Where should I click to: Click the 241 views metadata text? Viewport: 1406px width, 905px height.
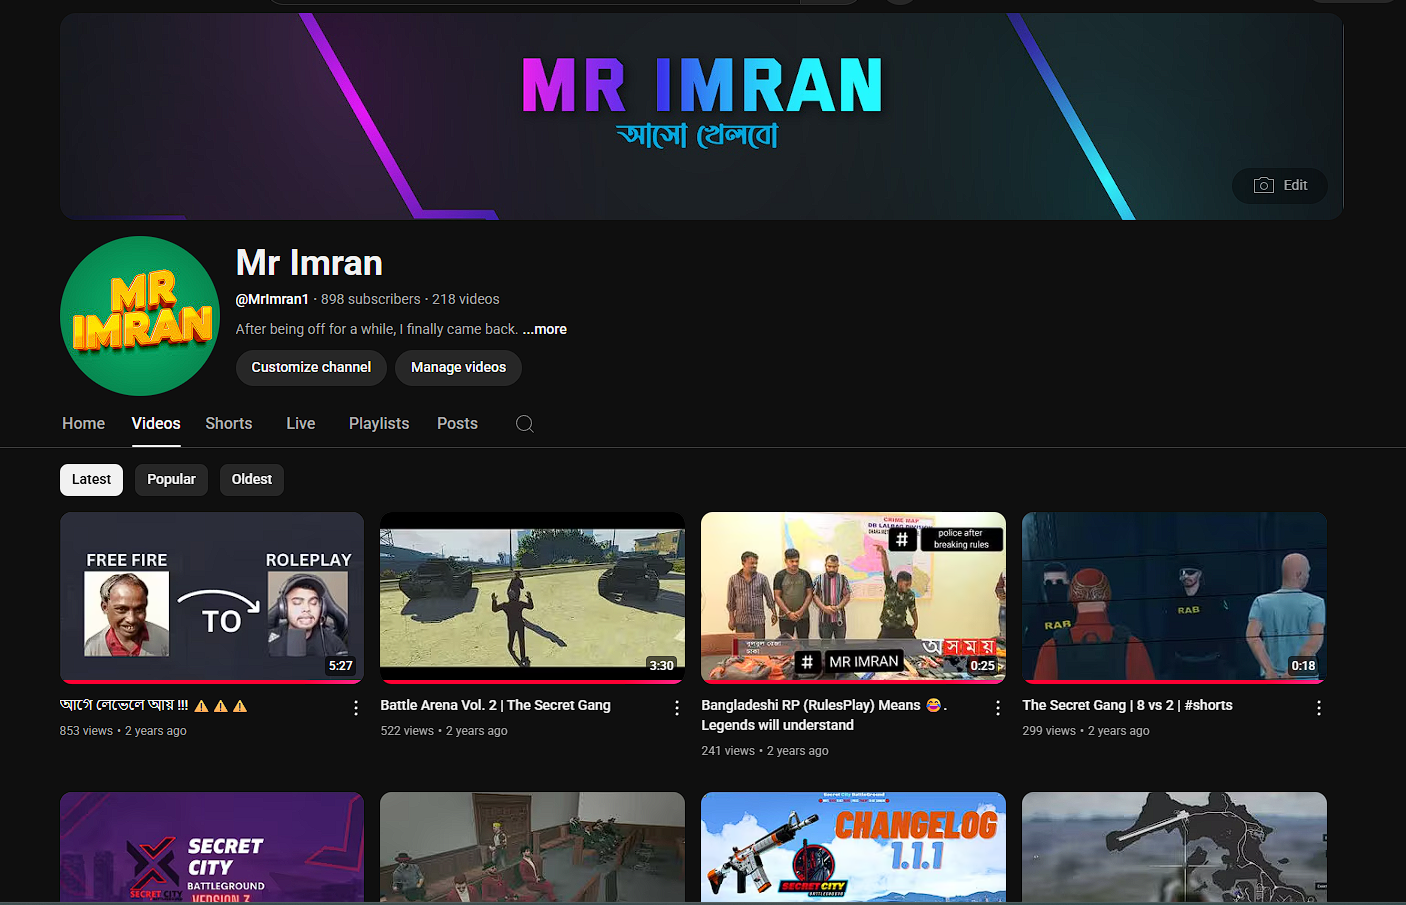728,751
